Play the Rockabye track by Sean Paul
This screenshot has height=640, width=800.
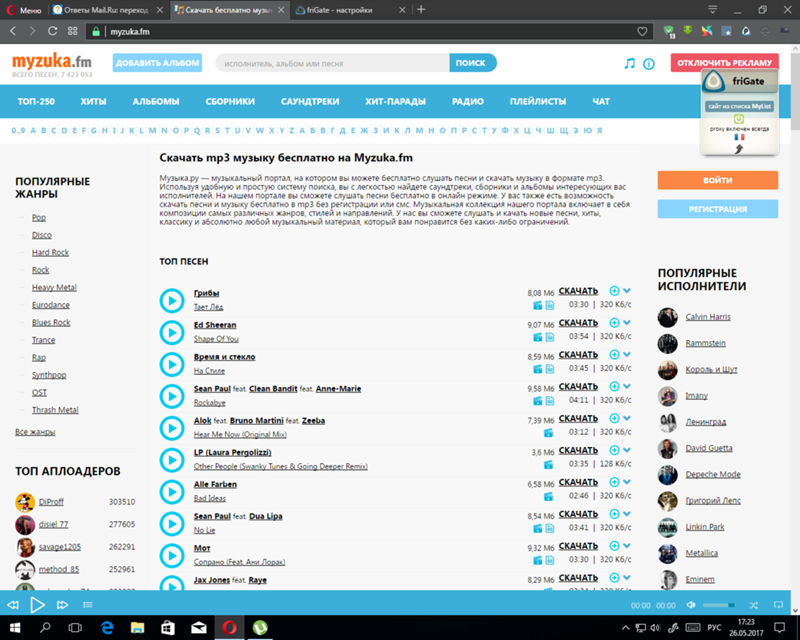[x=172, y=396]
